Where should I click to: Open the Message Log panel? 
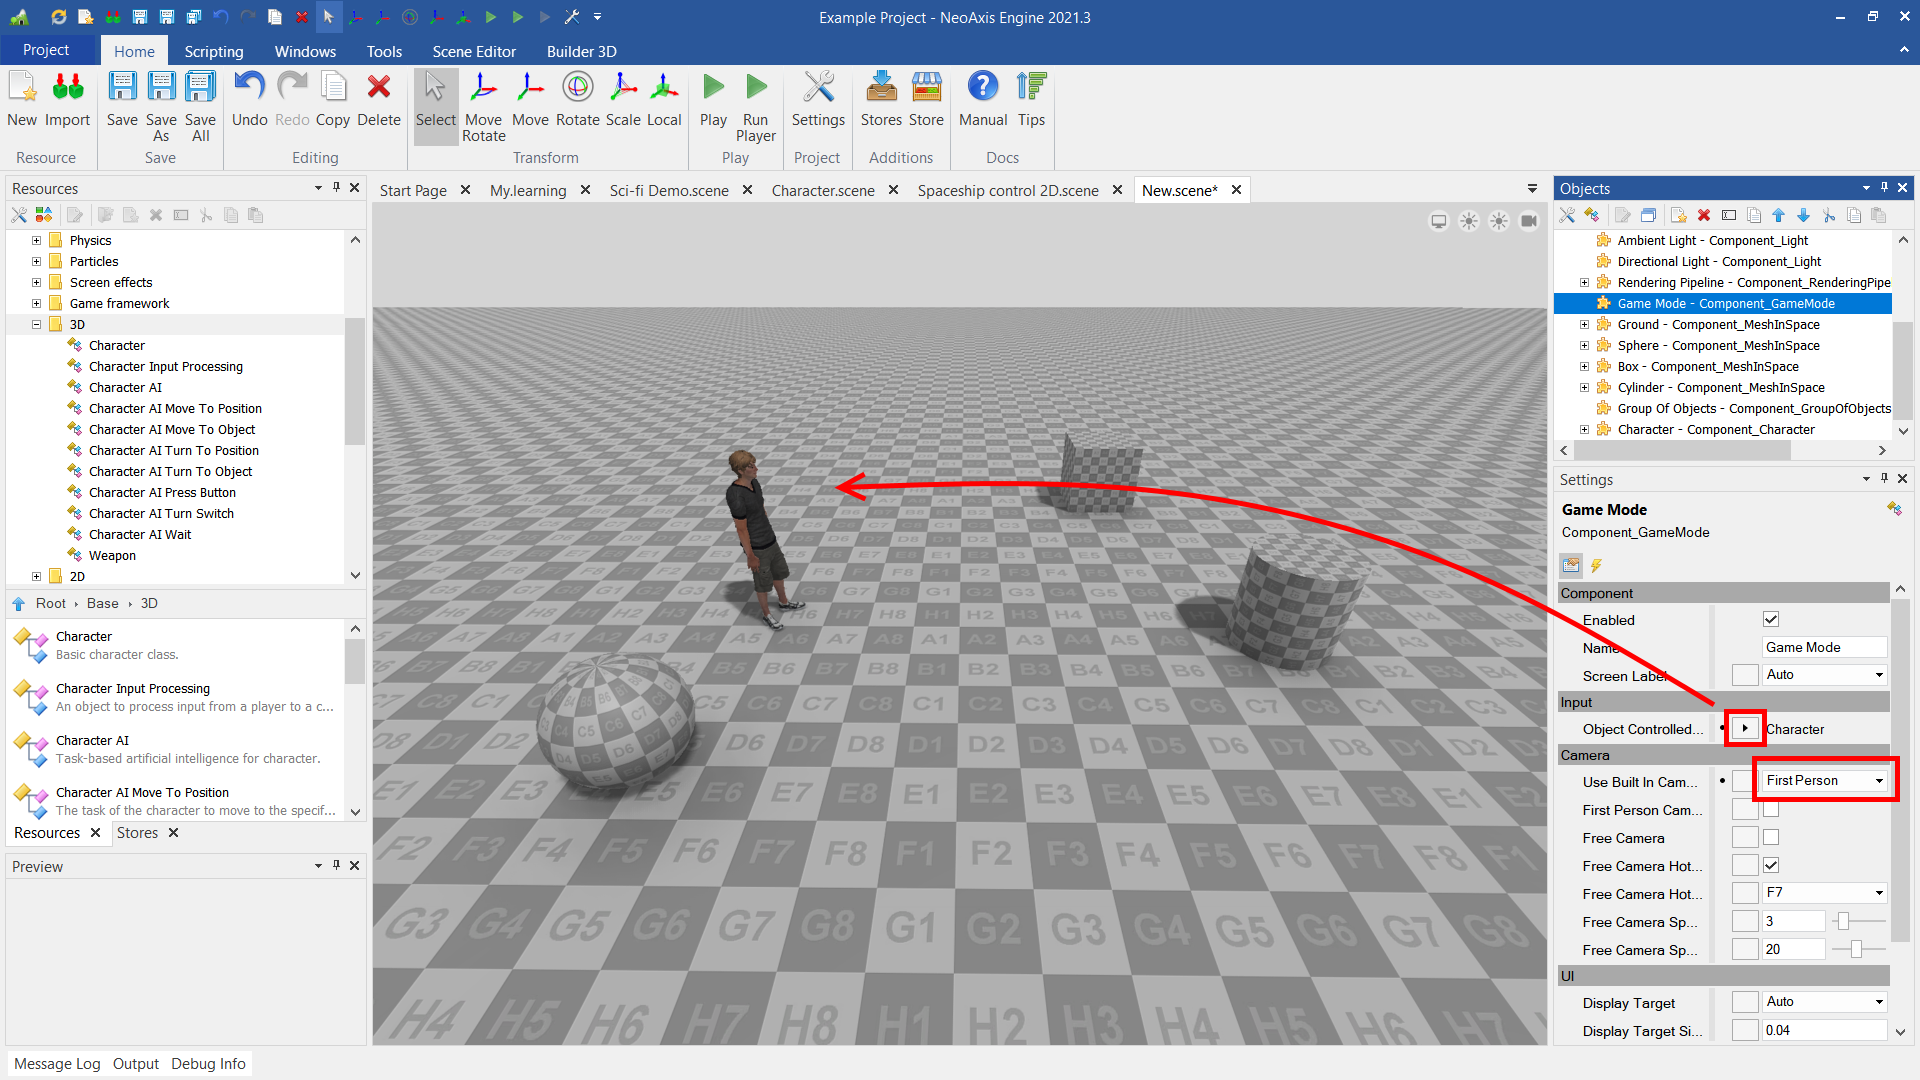(57, 1064)
